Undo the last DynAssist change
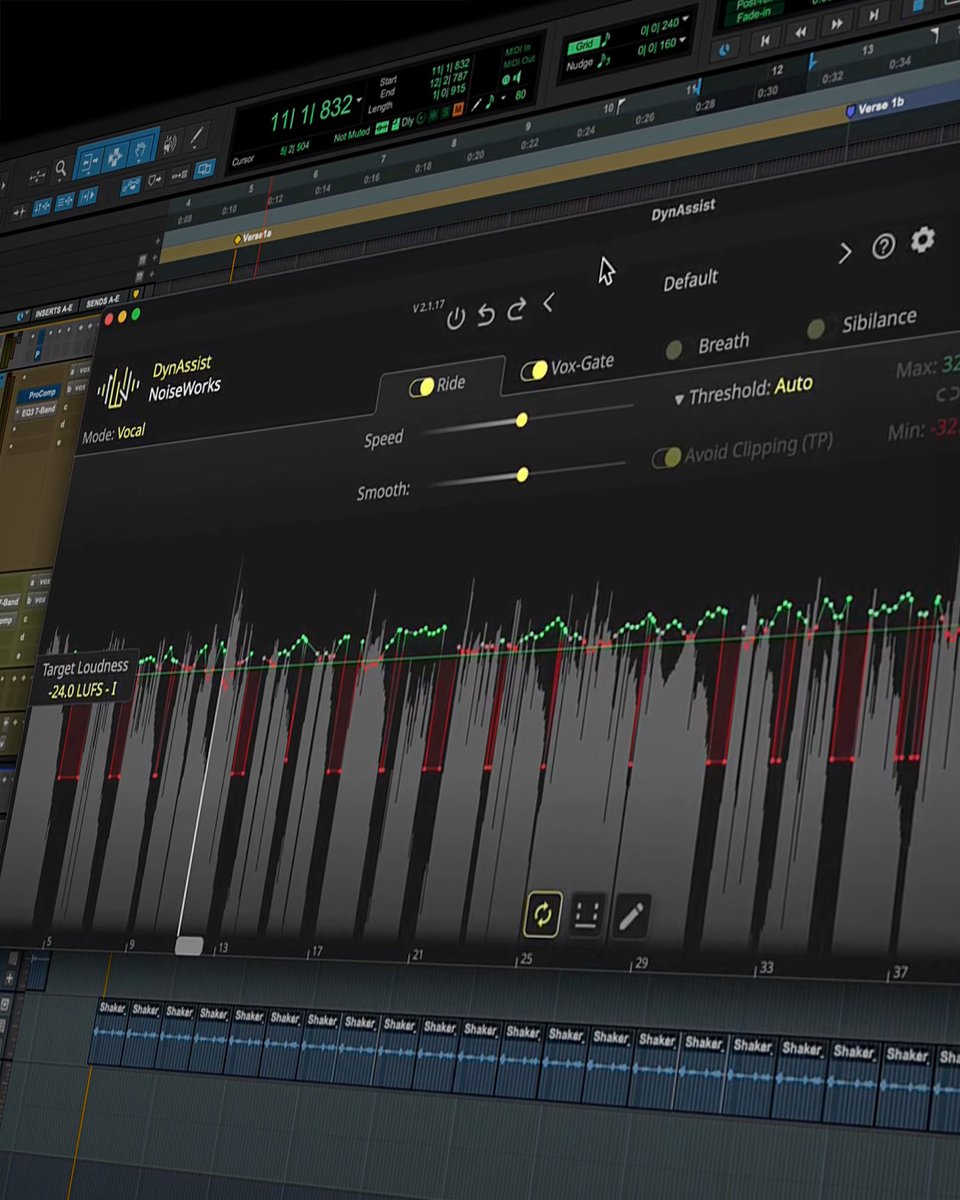The image size is (960, 1200). pos(486,315)
